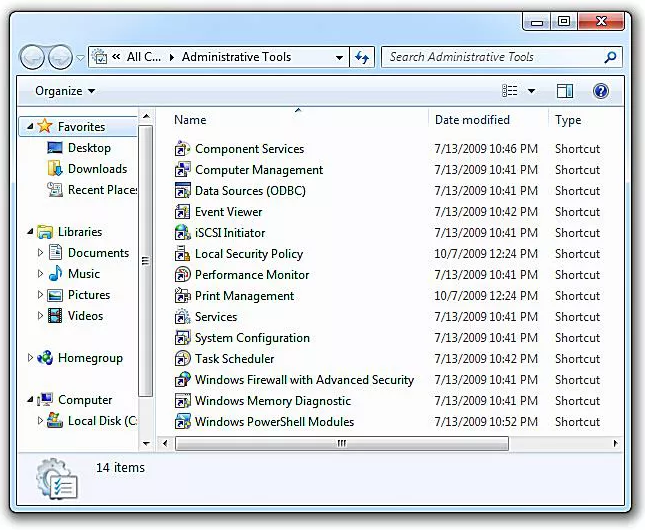Click the Local Security Policy icon
The height and width of the screenshot is (530, 645).
(x=182, y=253)
